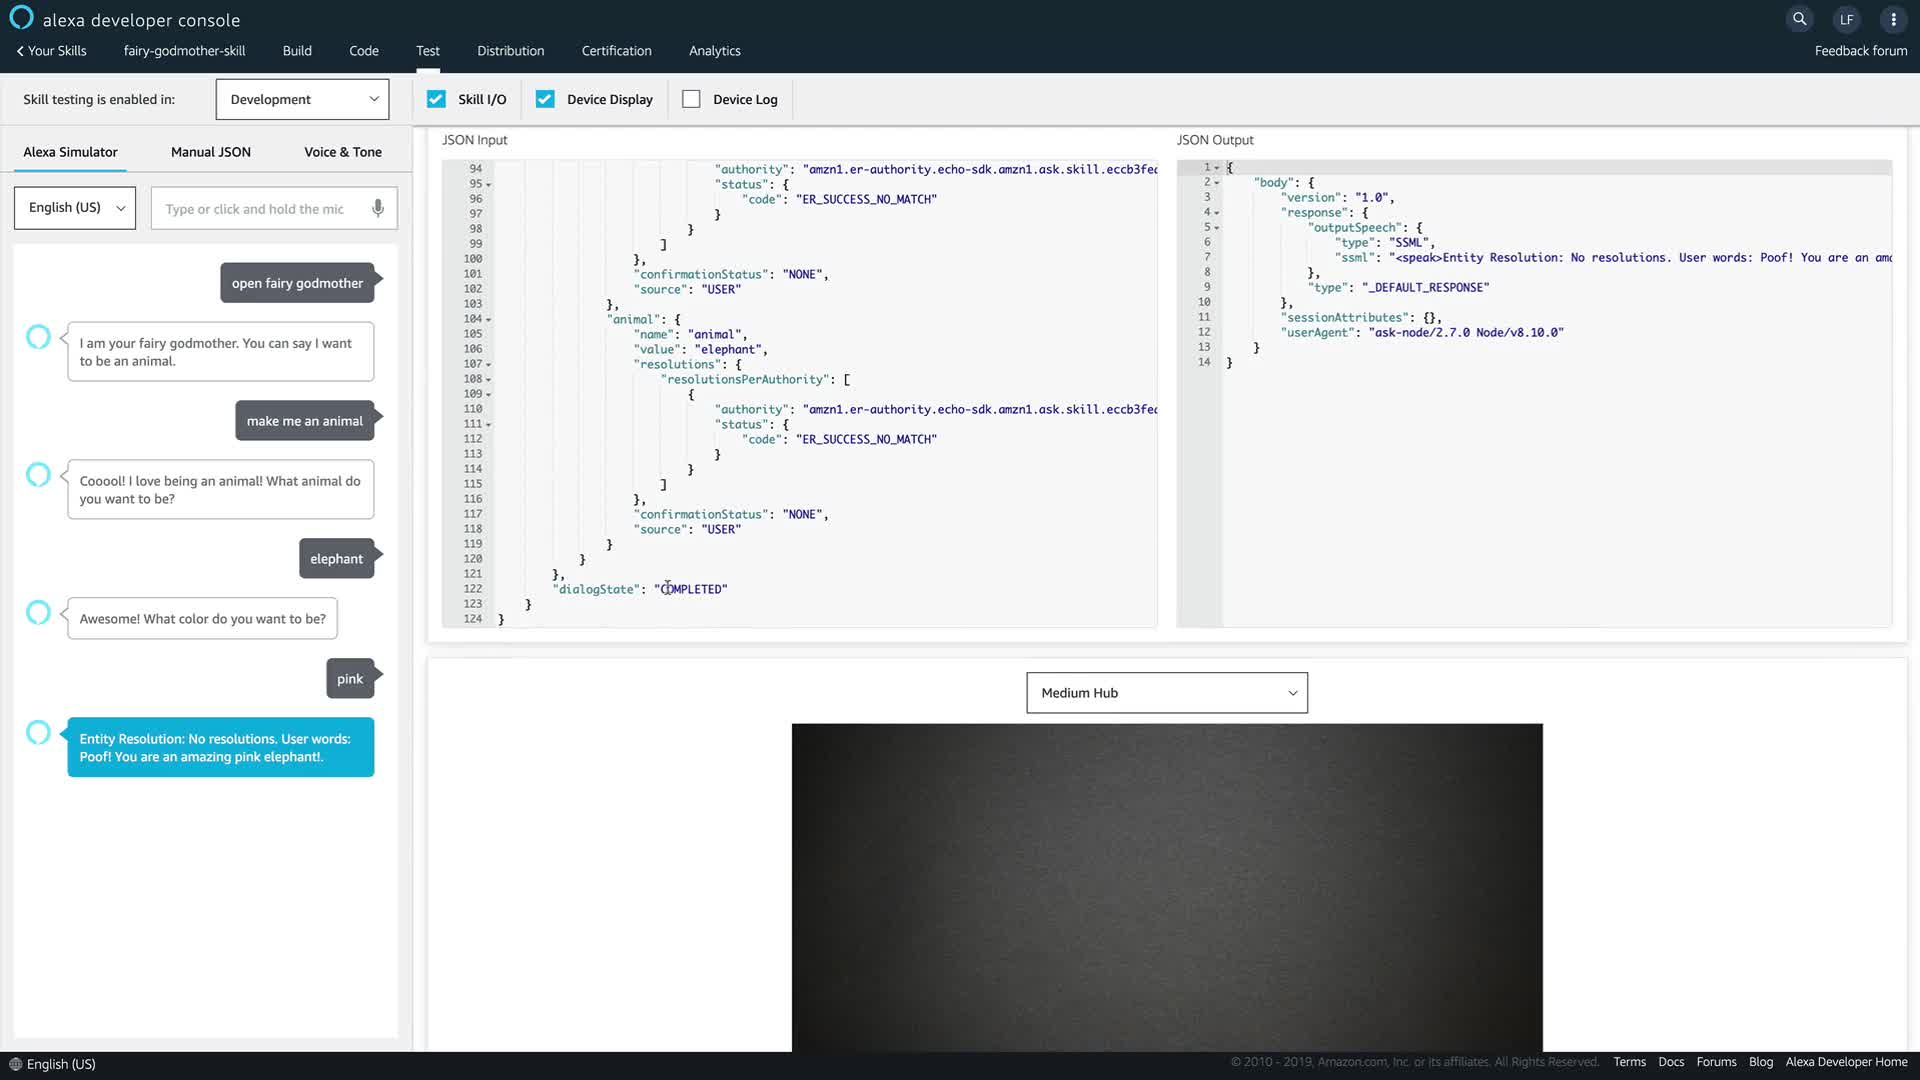Uncheck the Skill I/O checkbox
Viewport: 1920px width, 1080px height.
pos(436,99)
